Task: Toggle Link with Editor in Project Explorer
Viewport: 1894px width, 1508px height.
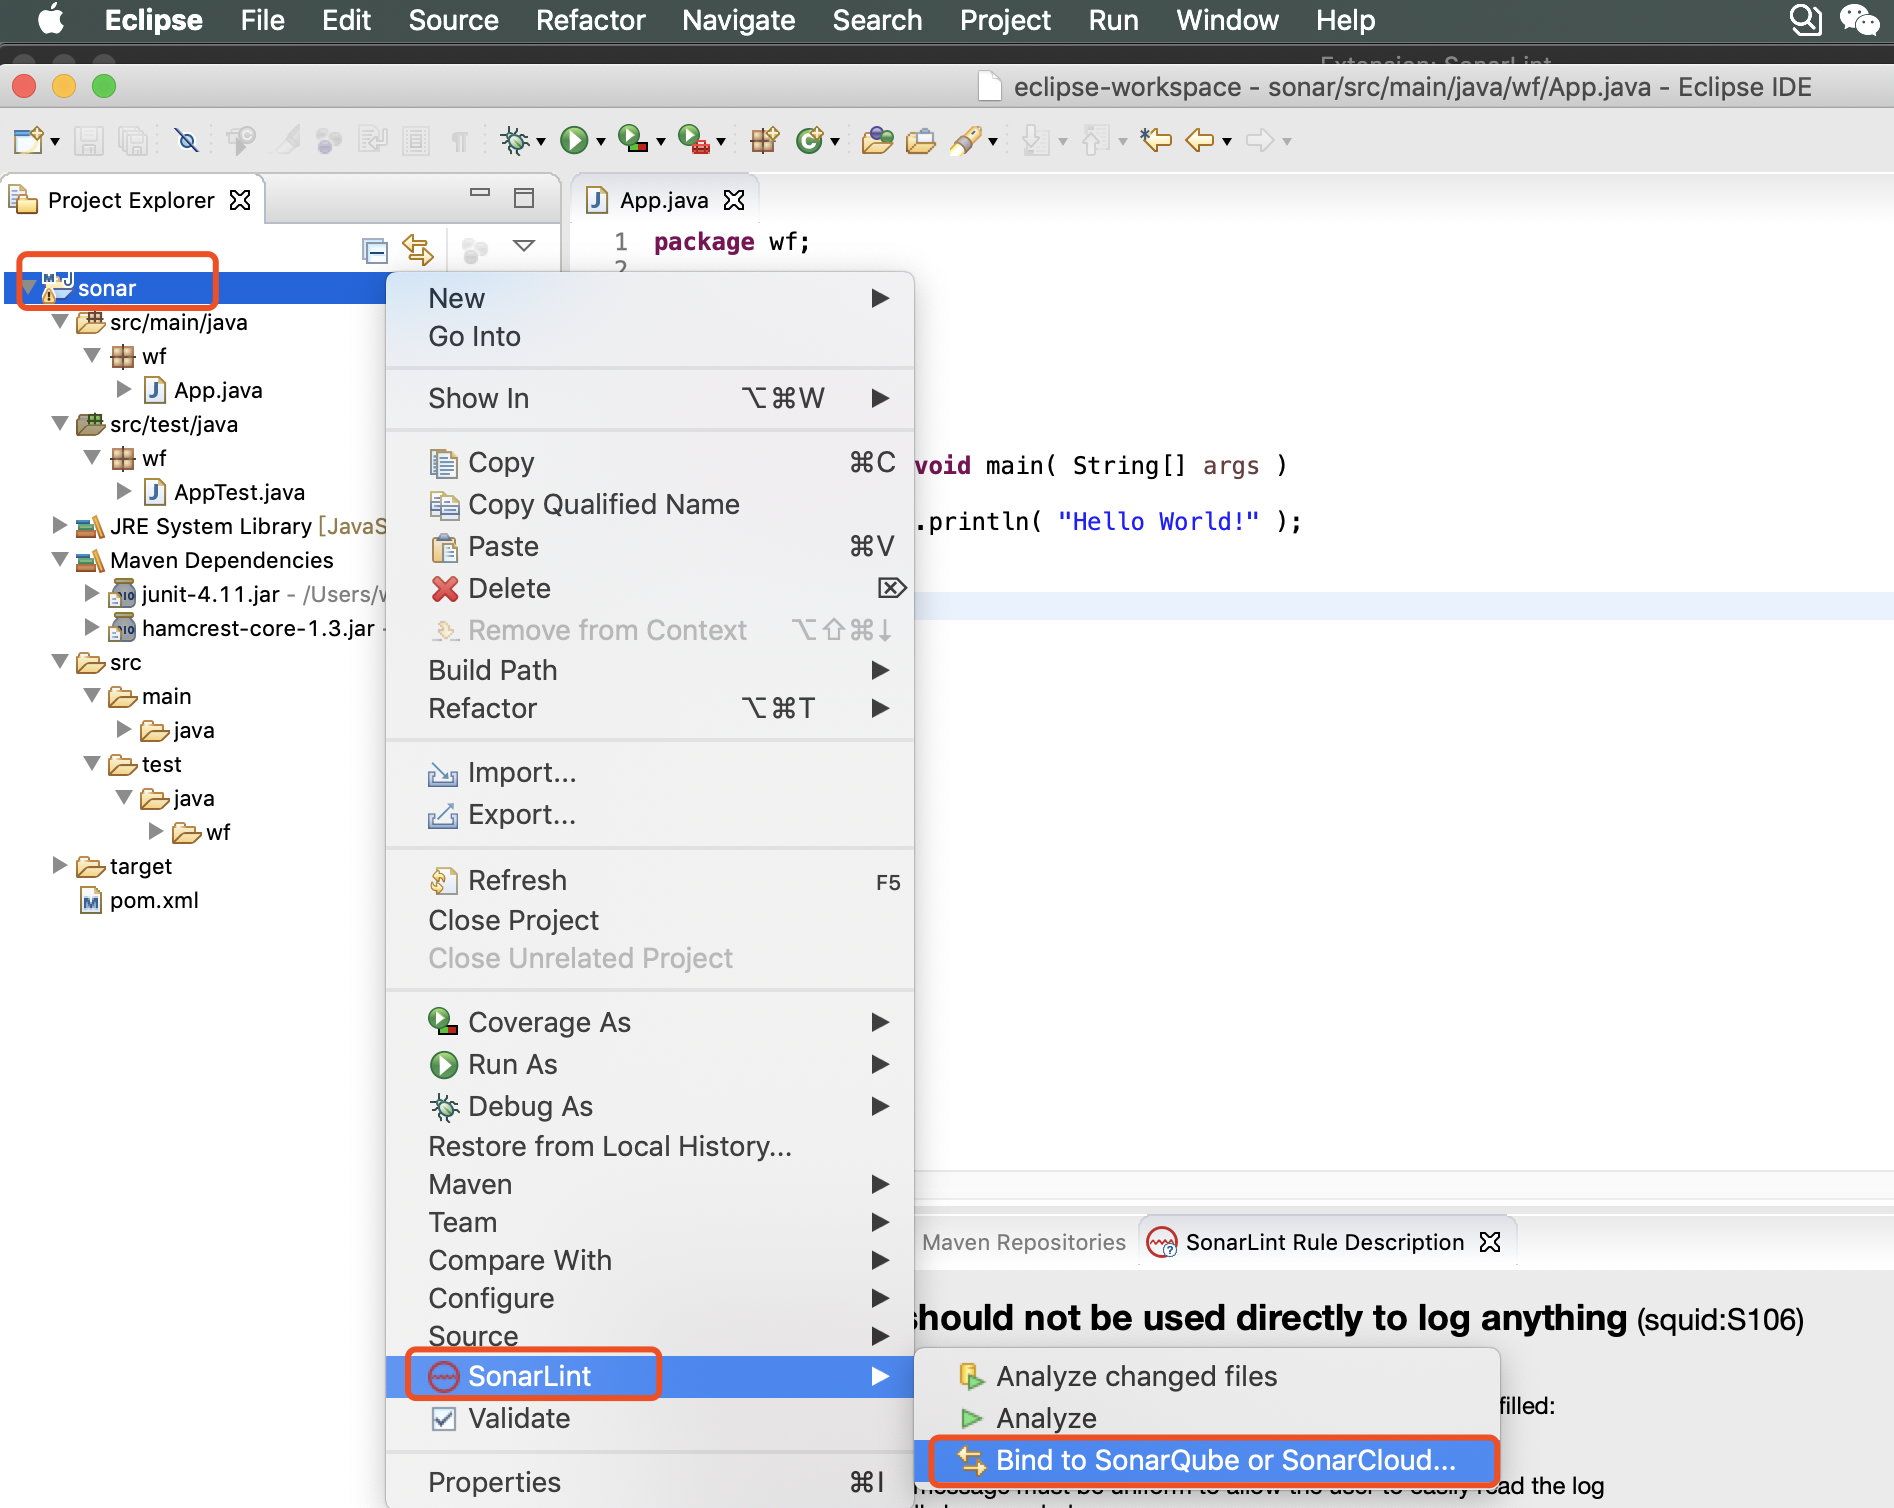Action: click(418, 249)
